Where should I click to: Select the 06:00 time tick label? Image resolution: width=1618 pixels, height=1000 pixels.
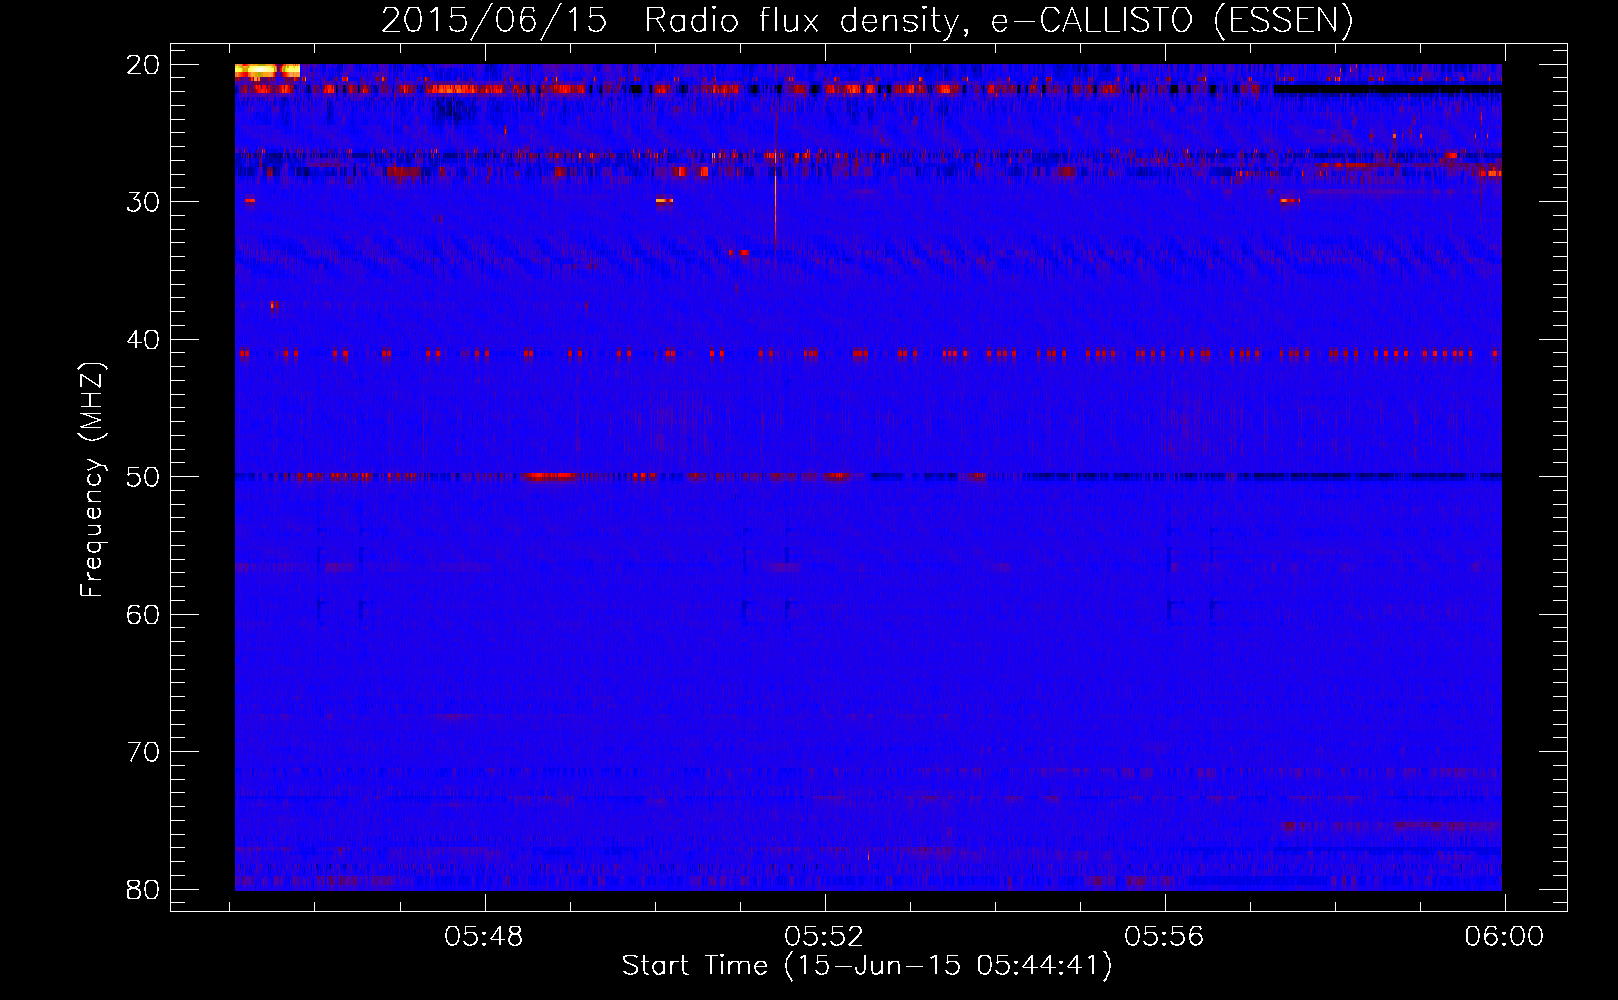1504,936
